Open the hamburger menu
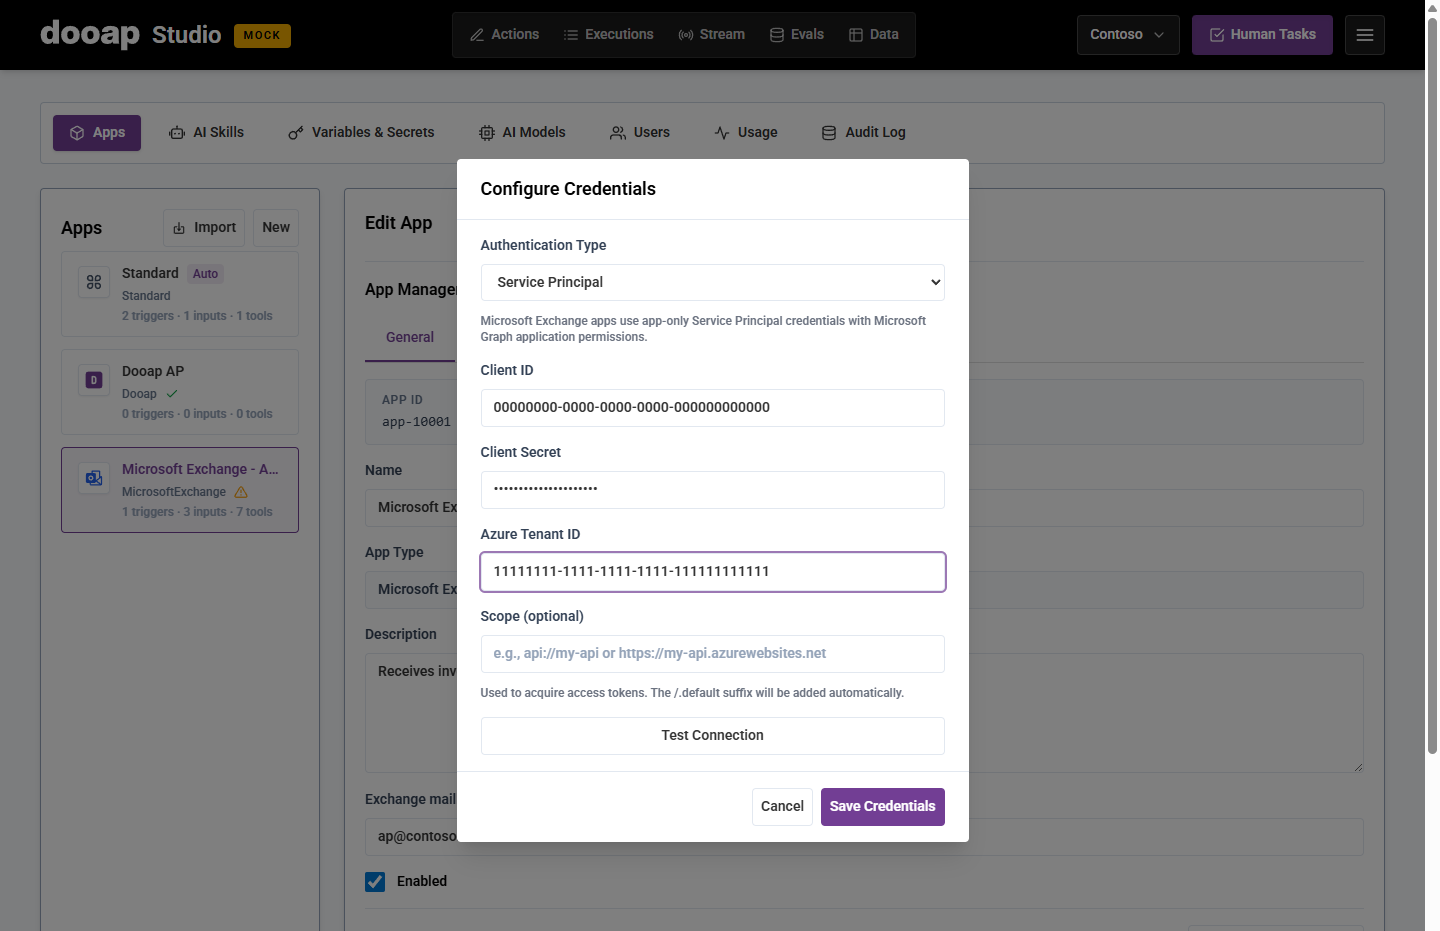 1365,35
